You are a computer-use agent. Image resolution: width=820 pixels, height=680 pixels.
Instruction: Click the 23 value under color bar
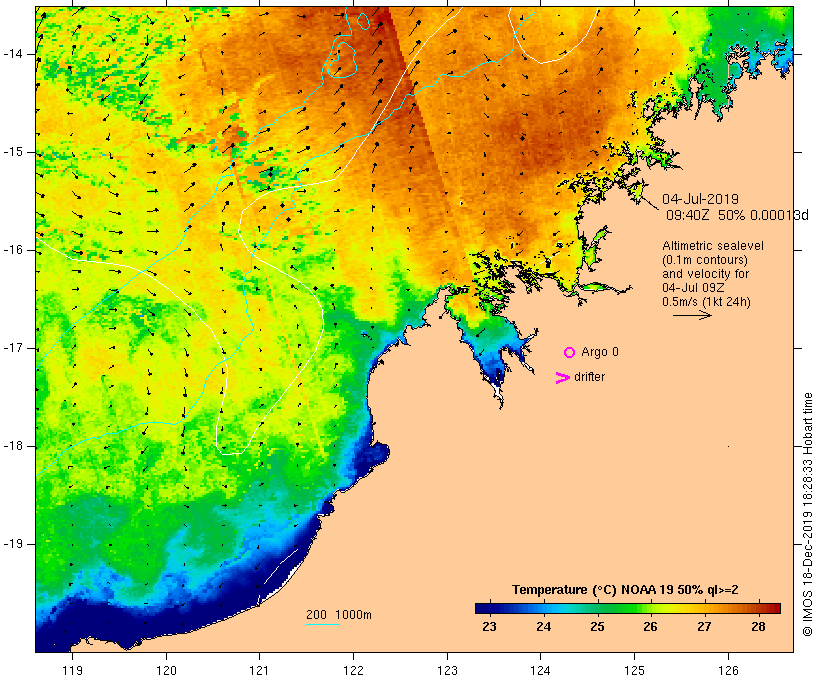(489, 627)
